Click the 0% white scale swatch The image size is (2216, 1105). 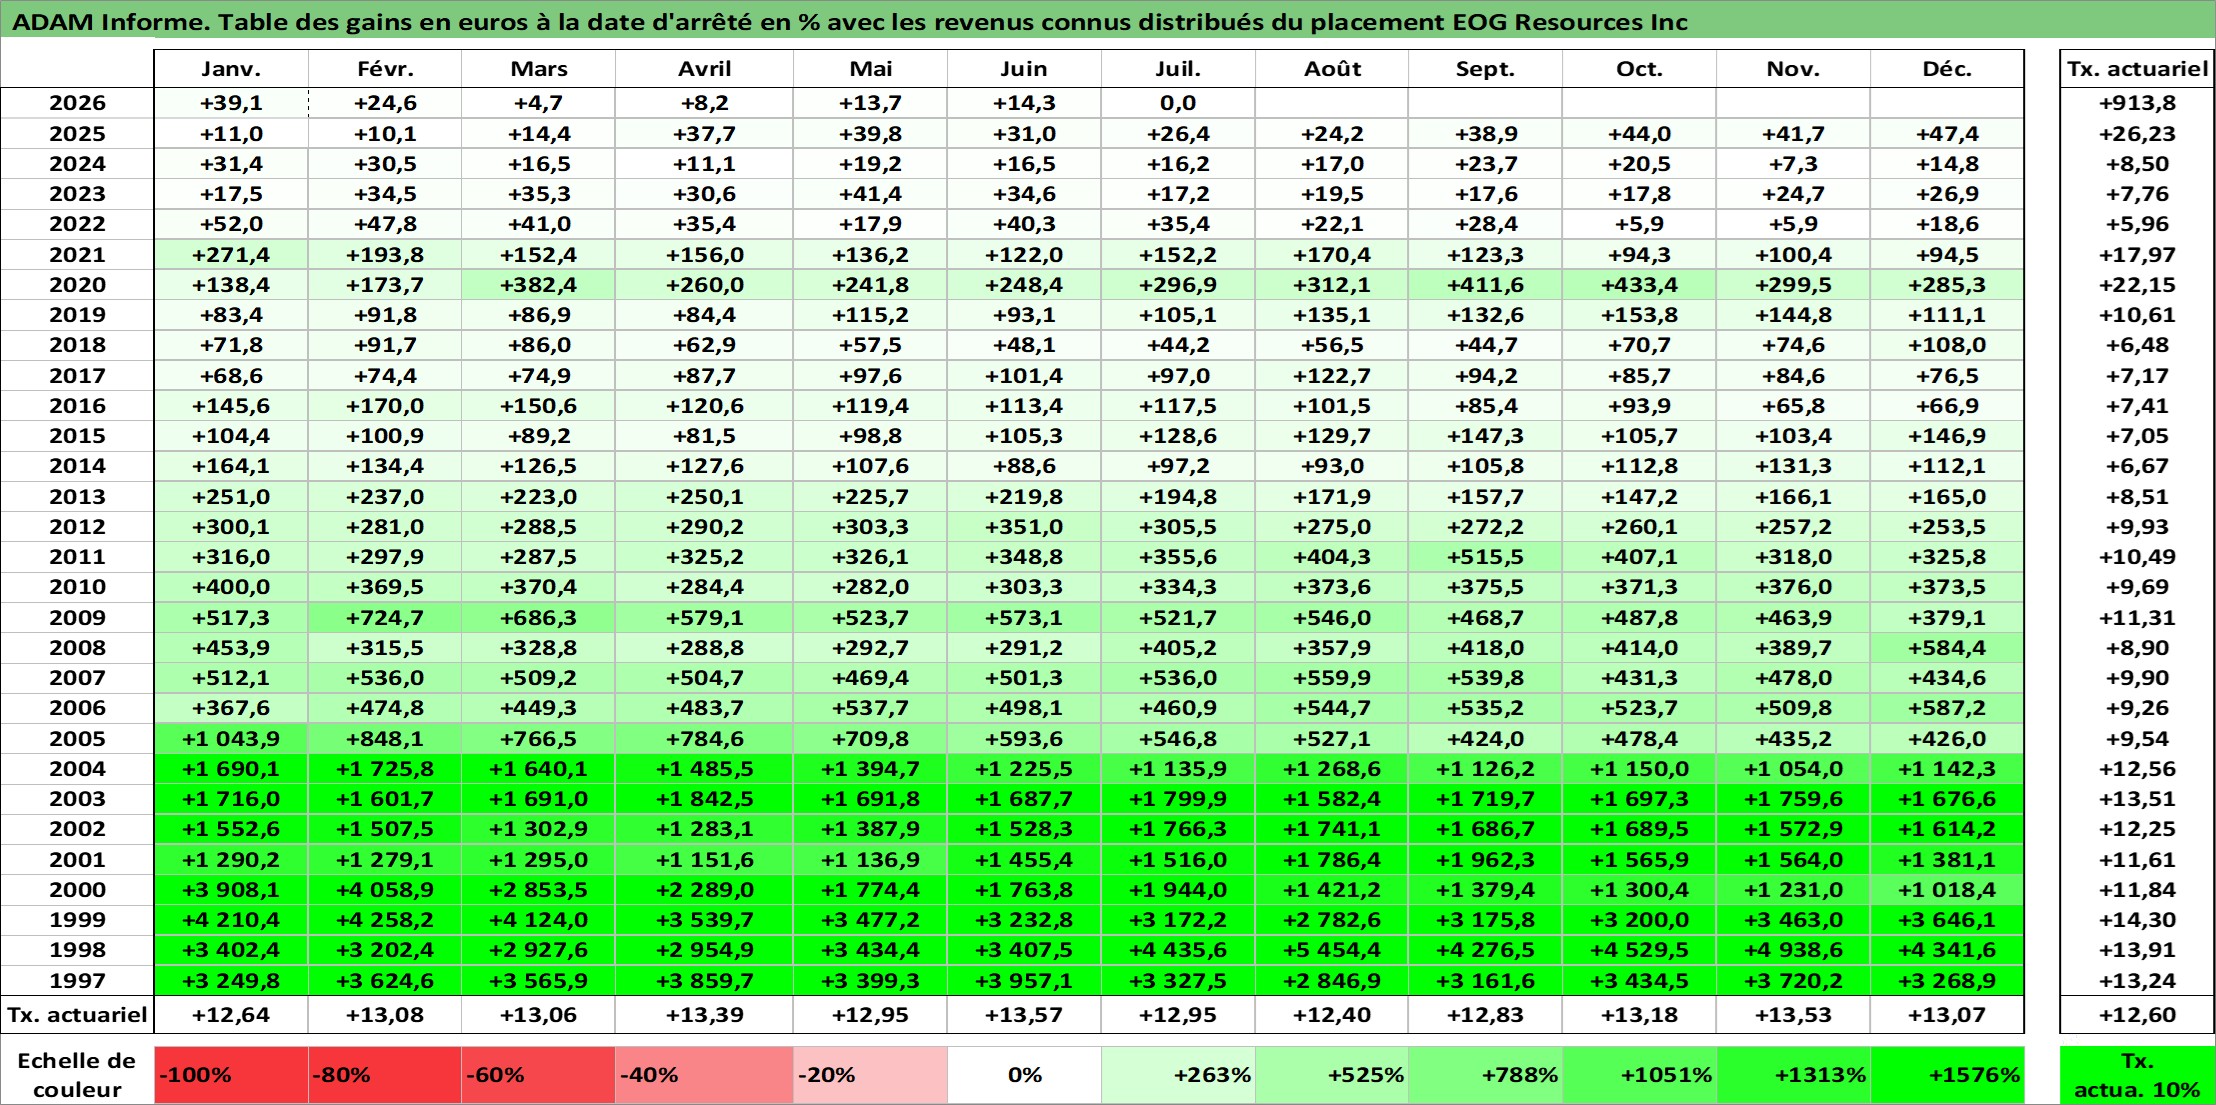1024,1075
